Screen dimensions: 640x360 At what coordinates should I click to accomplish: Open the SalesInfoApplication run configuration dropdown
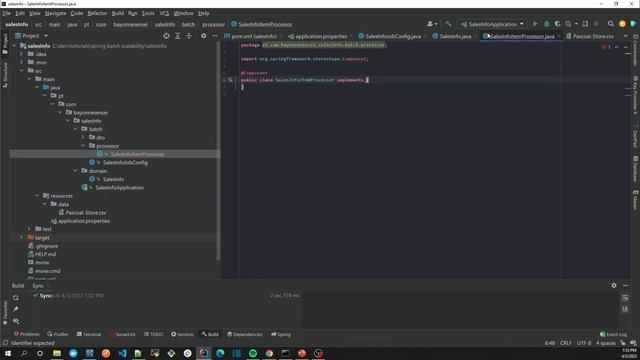(x=492, y=24)
